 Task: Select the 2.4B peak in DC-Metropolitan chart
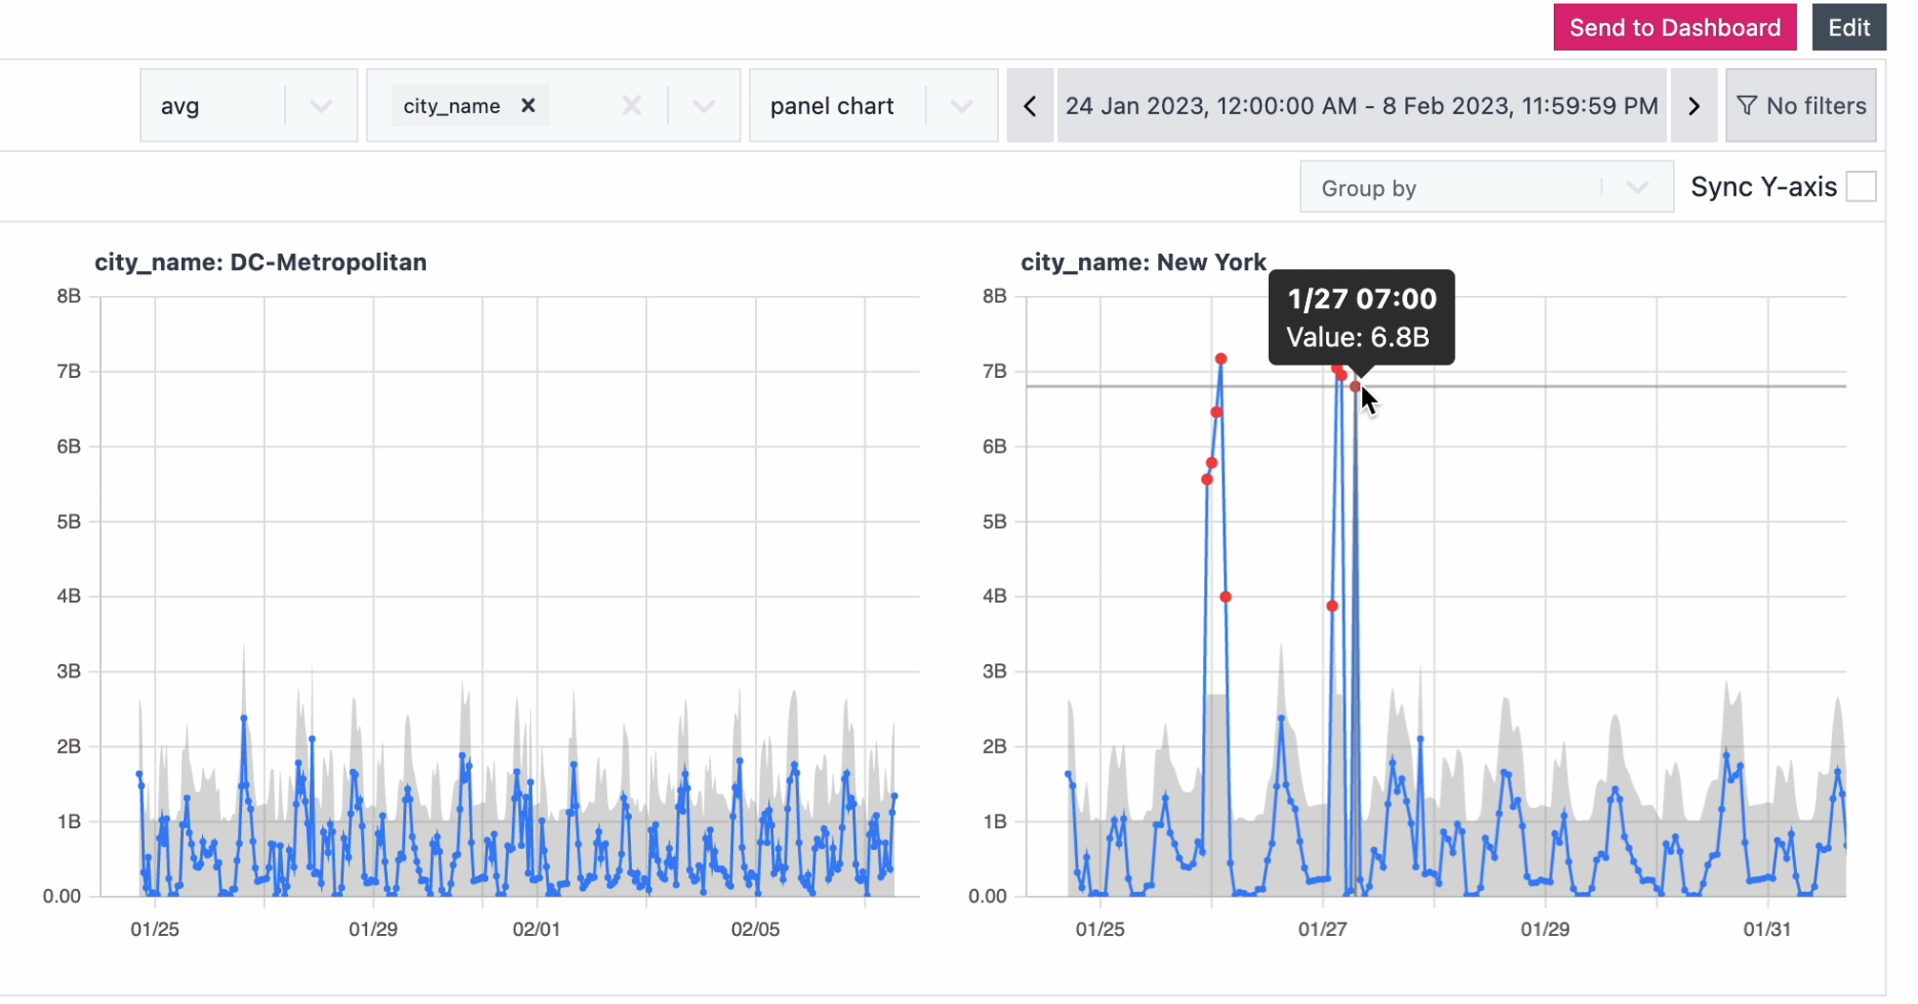tap(244, 718)
